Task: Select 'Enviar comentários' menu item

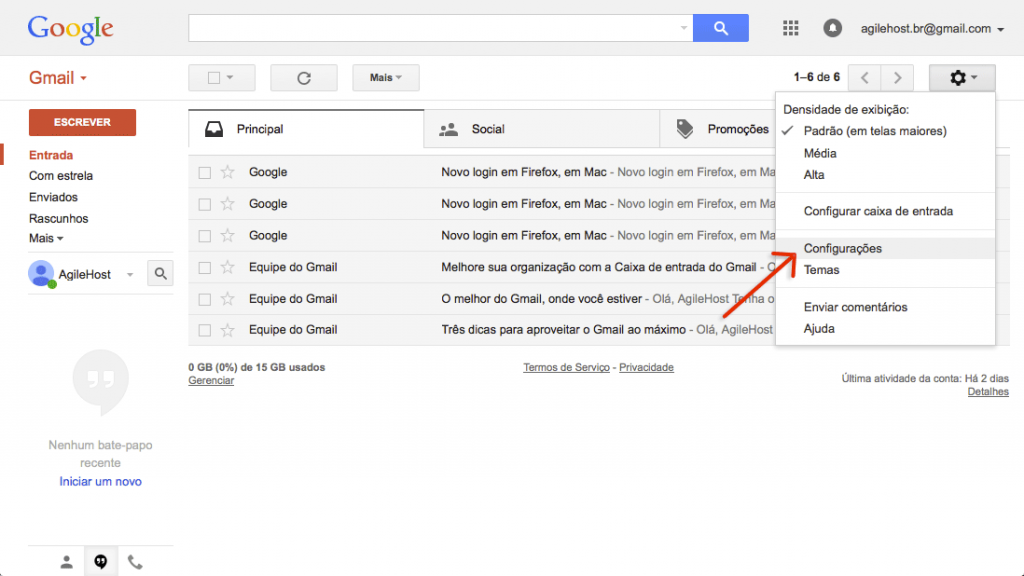Action: point(856,307)
